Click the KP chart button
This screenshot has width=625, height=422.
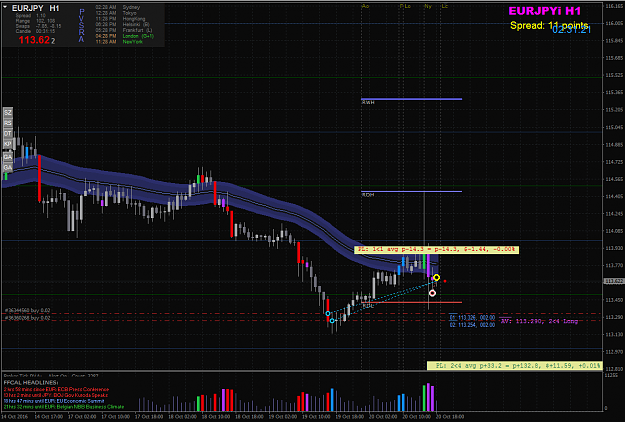point(8,144)
